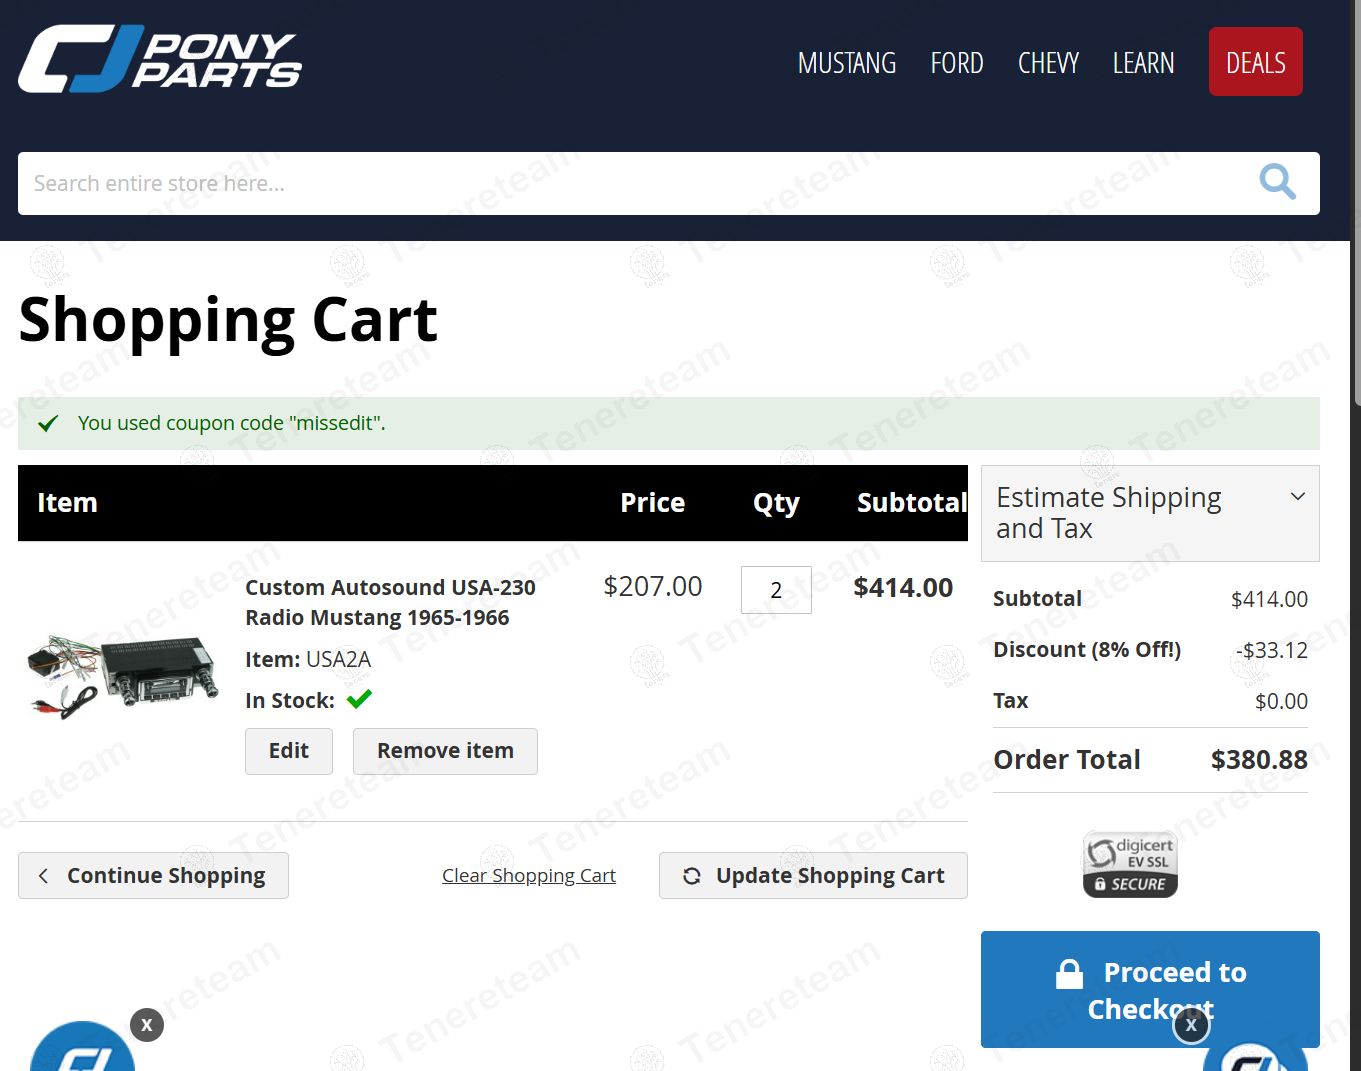Dismiss the bottom-left CJ chat bubble

(147, 1025)
